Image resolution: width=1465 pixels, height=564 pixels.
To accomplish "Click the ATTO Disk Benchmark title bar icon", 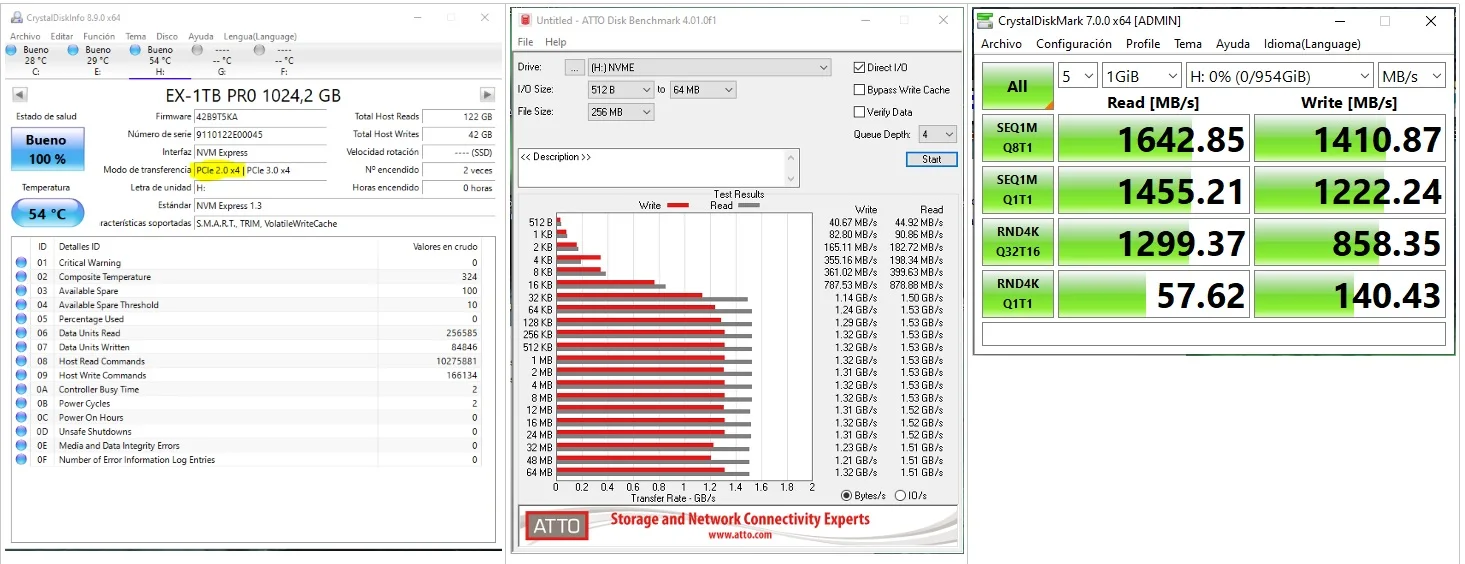I will click(x=526, y=20).
